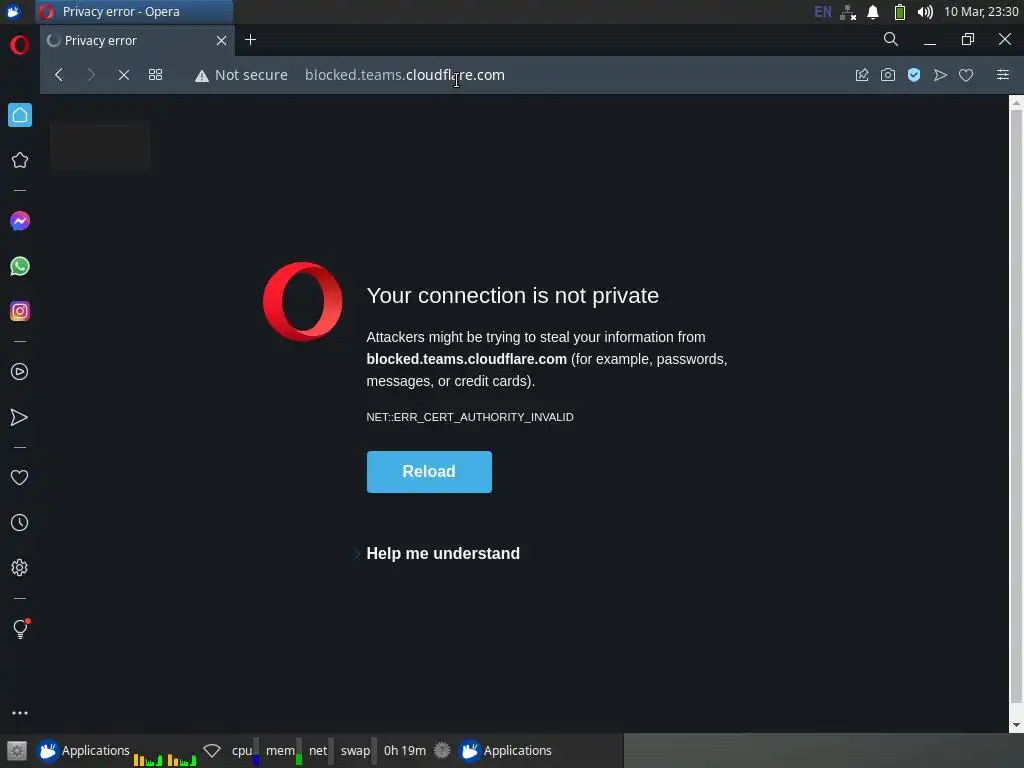The height and width of the screenshot is (768, 1024).
Task: Open the Player icon in sidebar
Action: pos(20,372)
